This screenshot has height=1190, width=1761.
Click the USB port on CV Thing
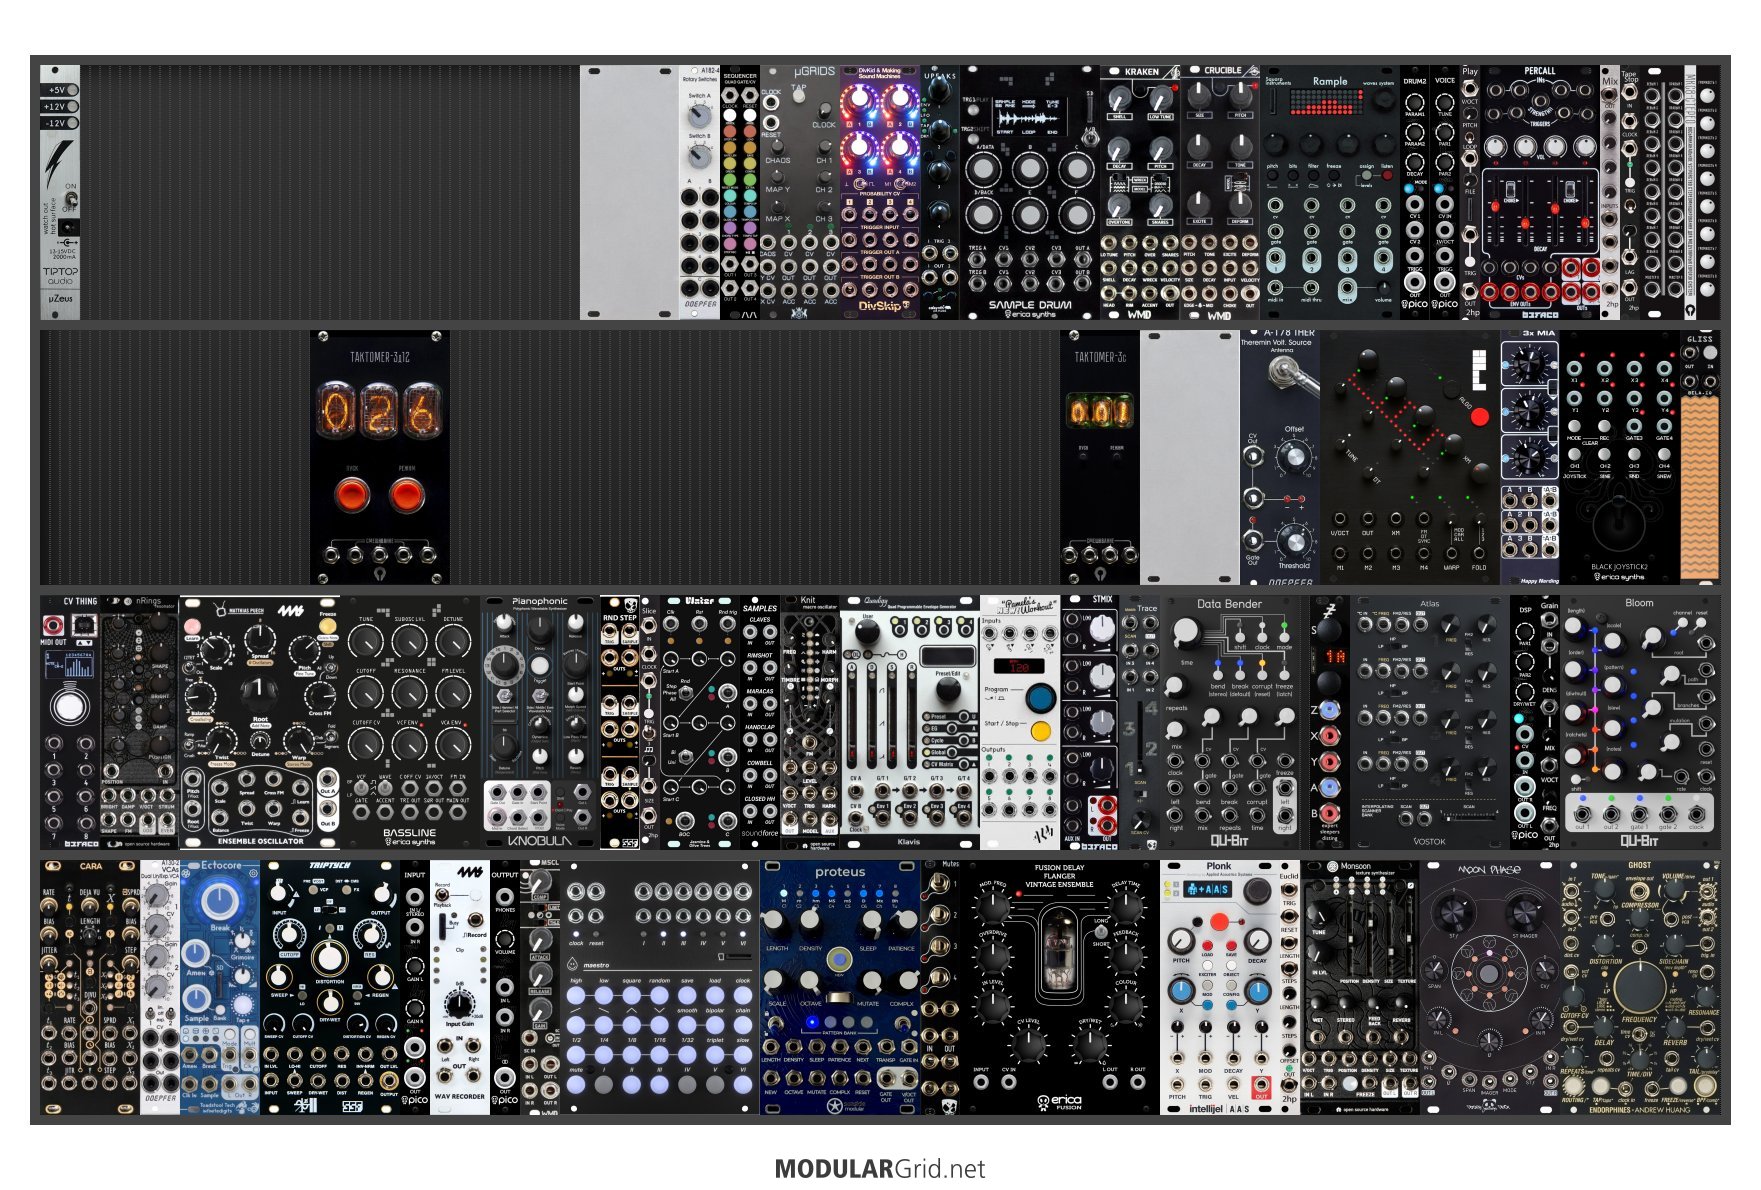coord(83,624)
